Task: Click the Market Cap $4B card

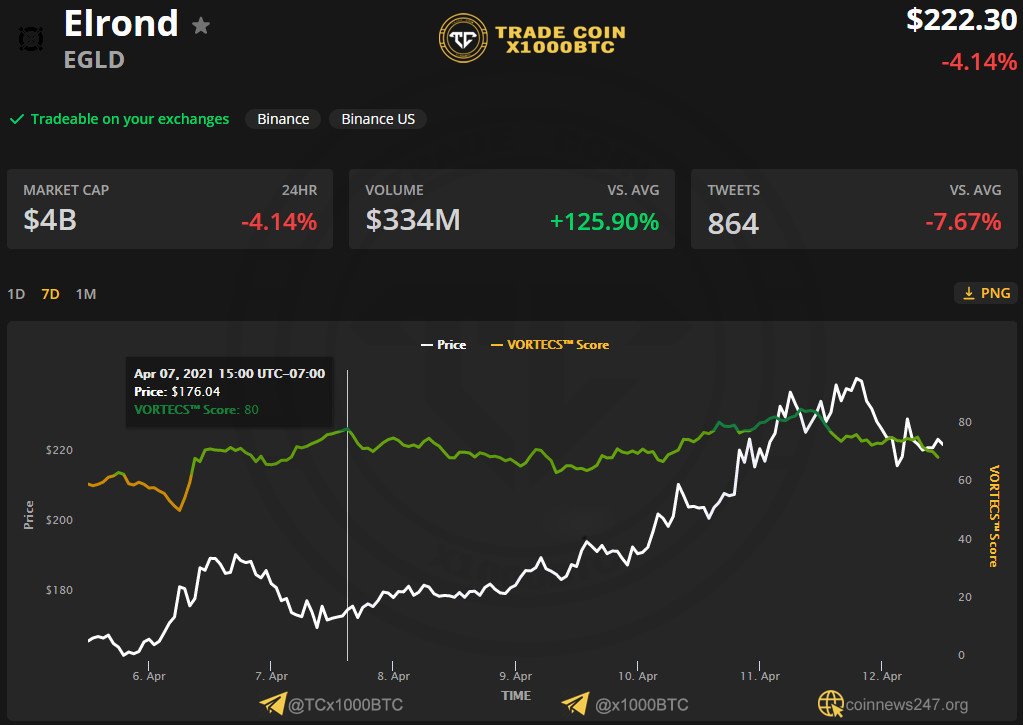Action: click(170, 209)
